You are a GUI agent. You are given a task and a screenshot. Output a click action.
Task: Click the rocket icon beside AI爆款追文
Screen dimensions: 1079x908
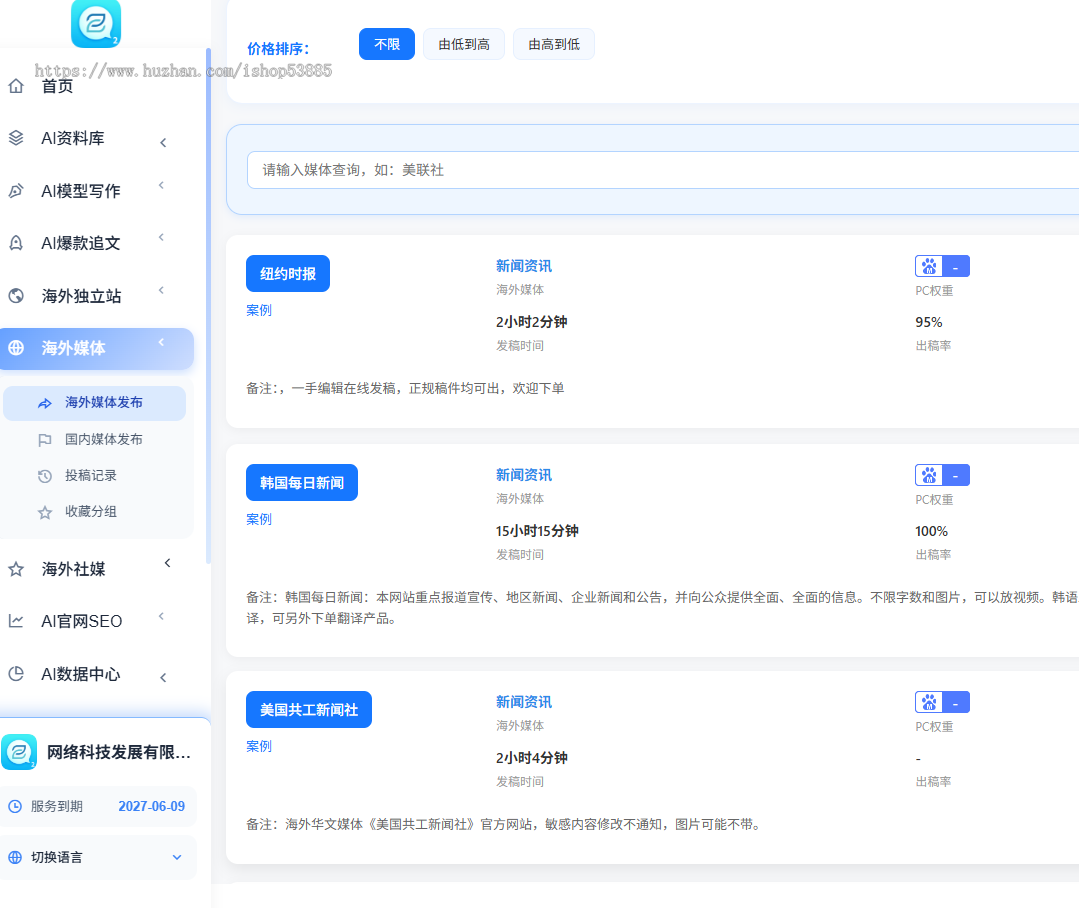click(x=16, y=243)
